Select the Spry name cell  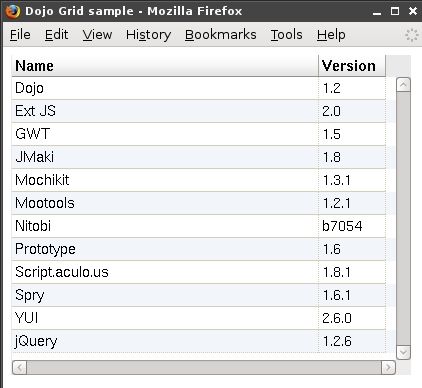(x=165, y=295)
